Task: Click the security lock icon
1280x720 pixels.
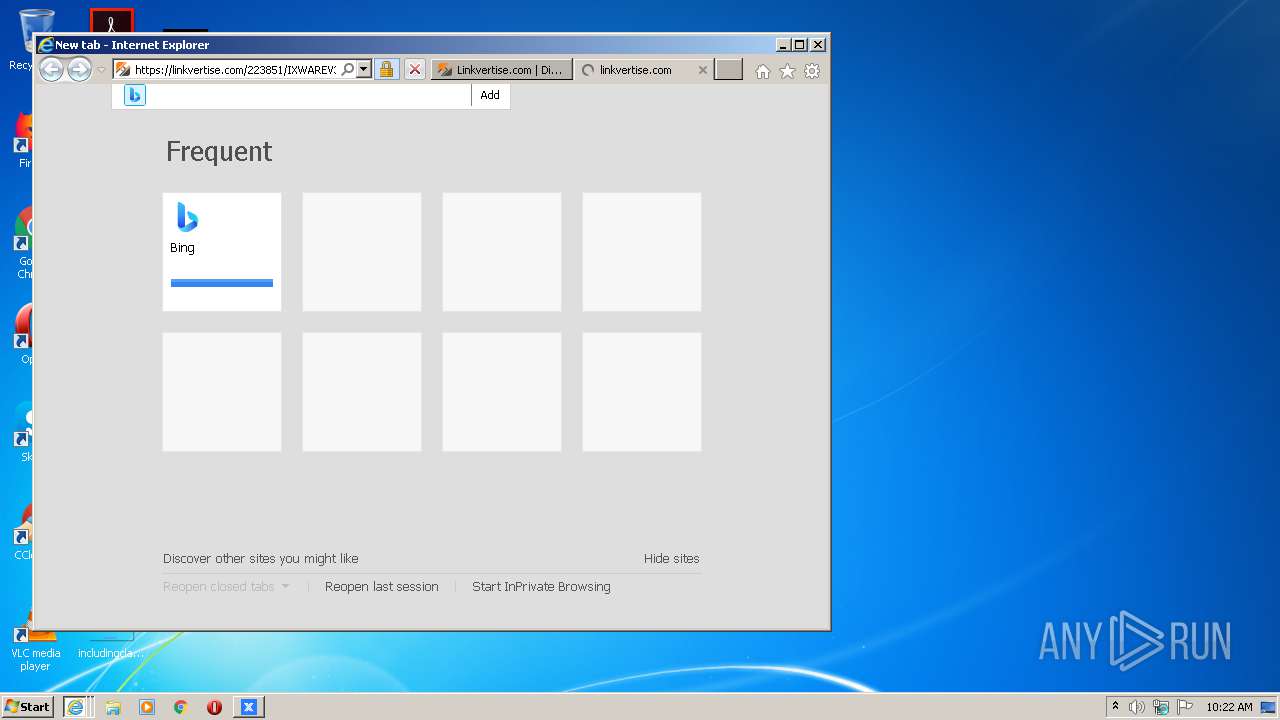Action: [x=386, y=70]
